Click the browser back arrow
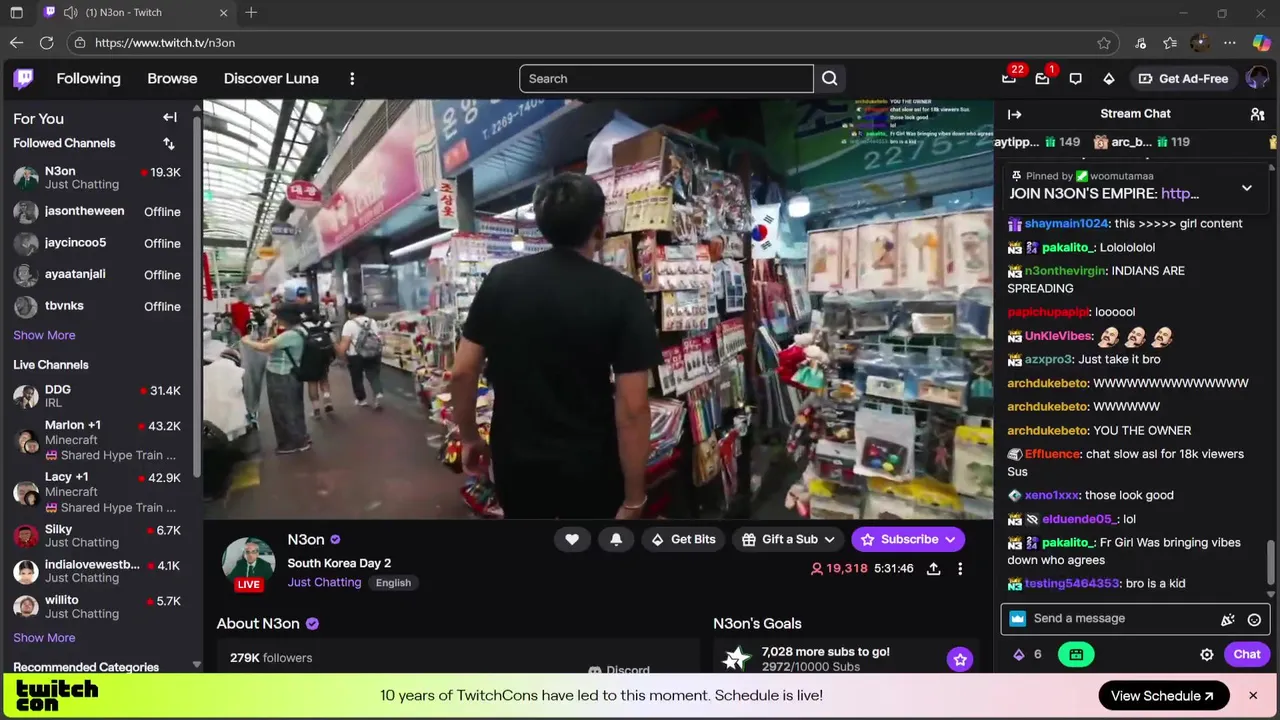The image size is (1280, 720). (x=16, y=43)
